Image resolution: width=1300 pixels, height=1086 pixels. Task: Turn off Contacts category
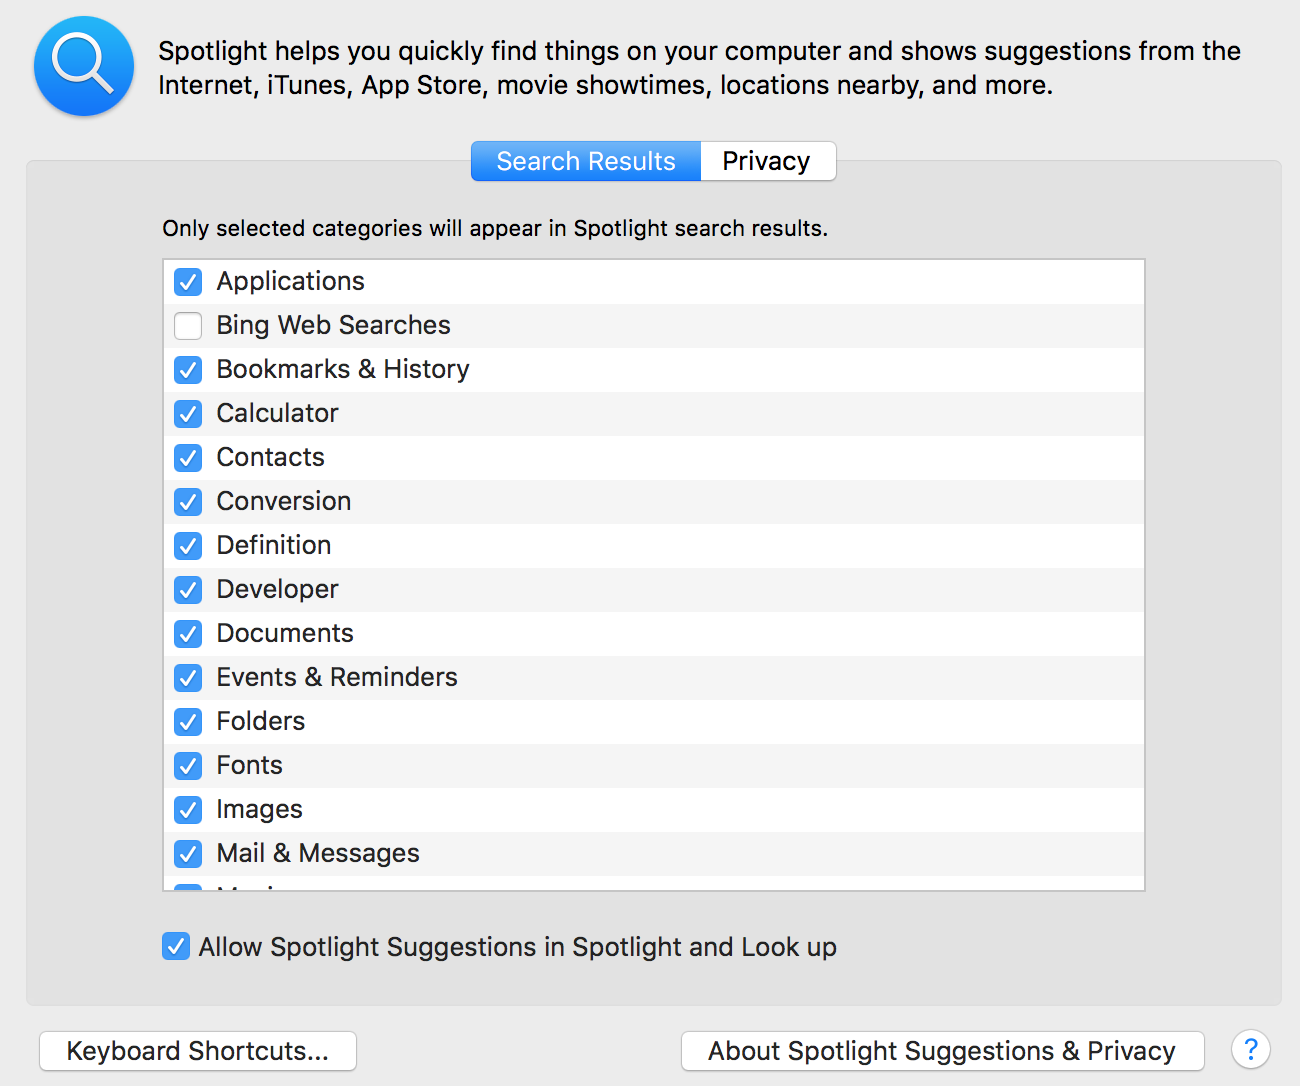188,458
